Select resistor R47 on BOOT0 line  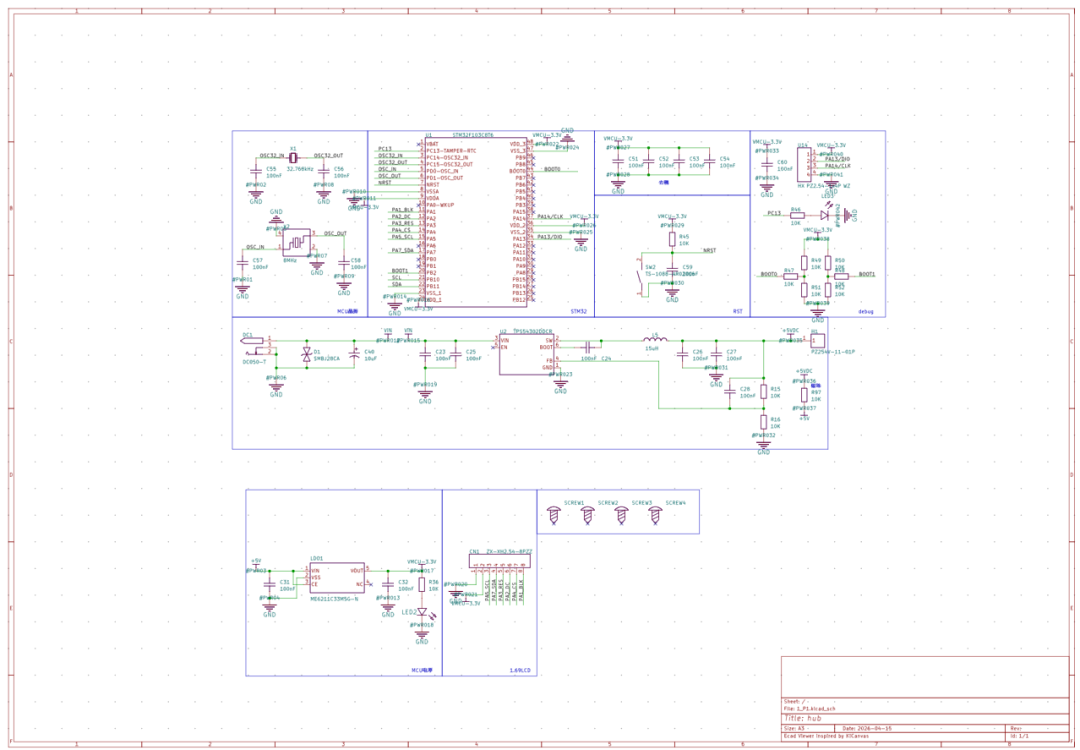(x=789, y=275)
